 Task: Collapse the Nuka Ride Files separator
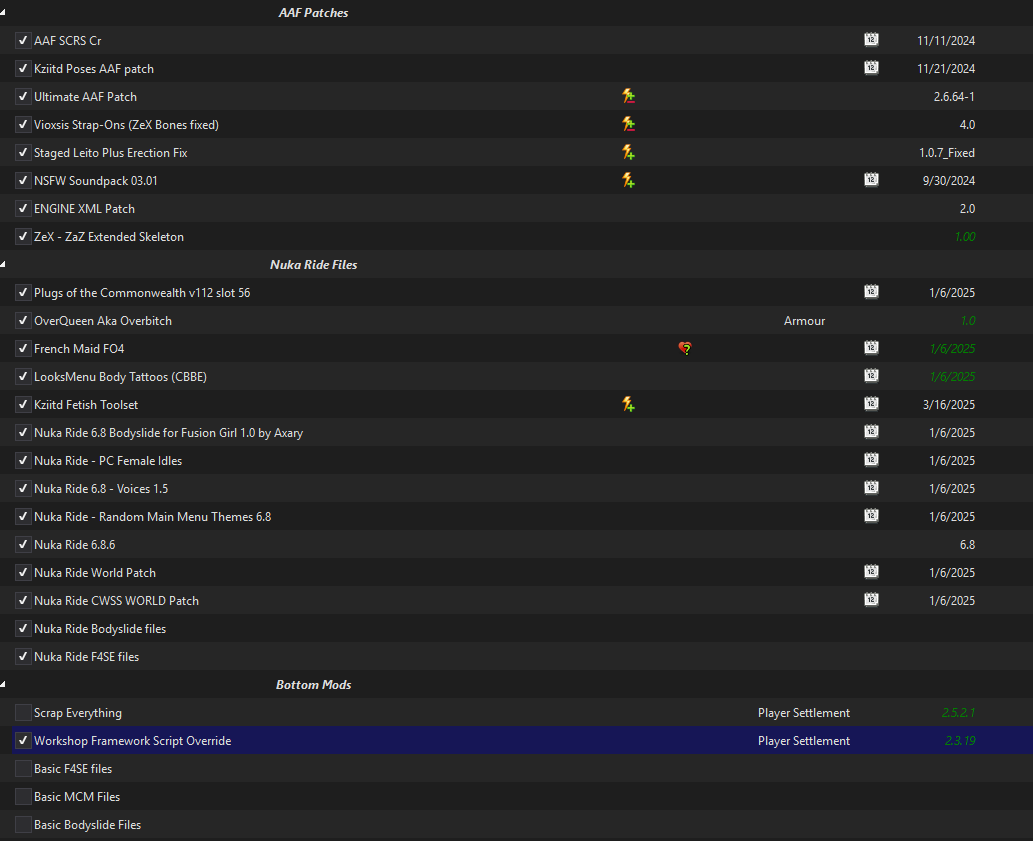3,264
